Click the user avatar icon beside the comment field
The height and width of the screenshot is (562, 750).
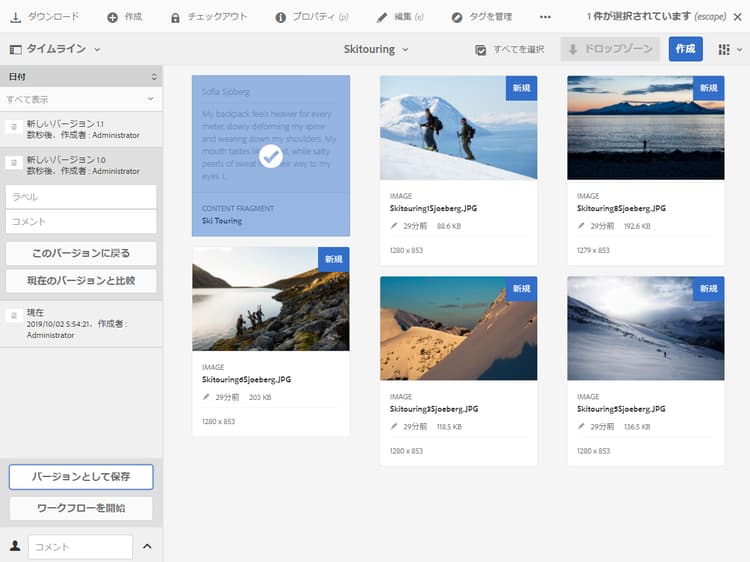pyautogui.click(x=15, y=546)
